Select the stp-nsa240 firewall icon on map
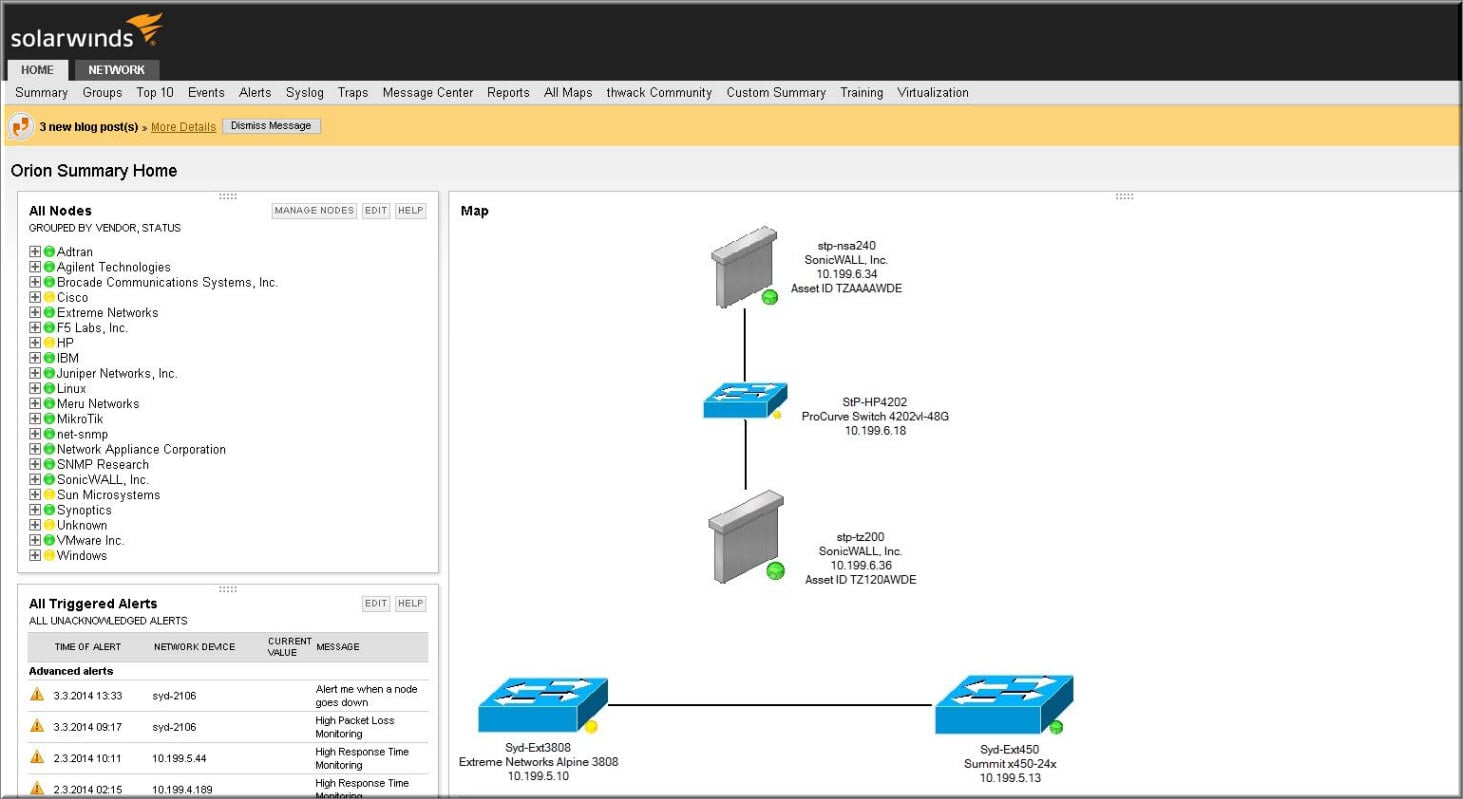Image resolution: width=1463 pixels, height=799 pixels. pos(744,266)
